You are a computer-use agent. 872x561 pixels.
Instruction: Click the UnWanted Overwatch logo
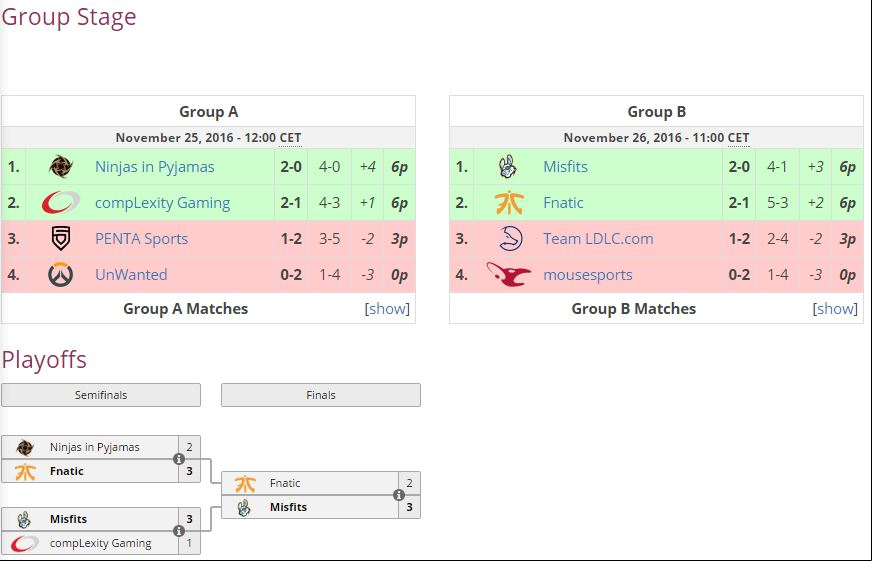coord(61,275)
